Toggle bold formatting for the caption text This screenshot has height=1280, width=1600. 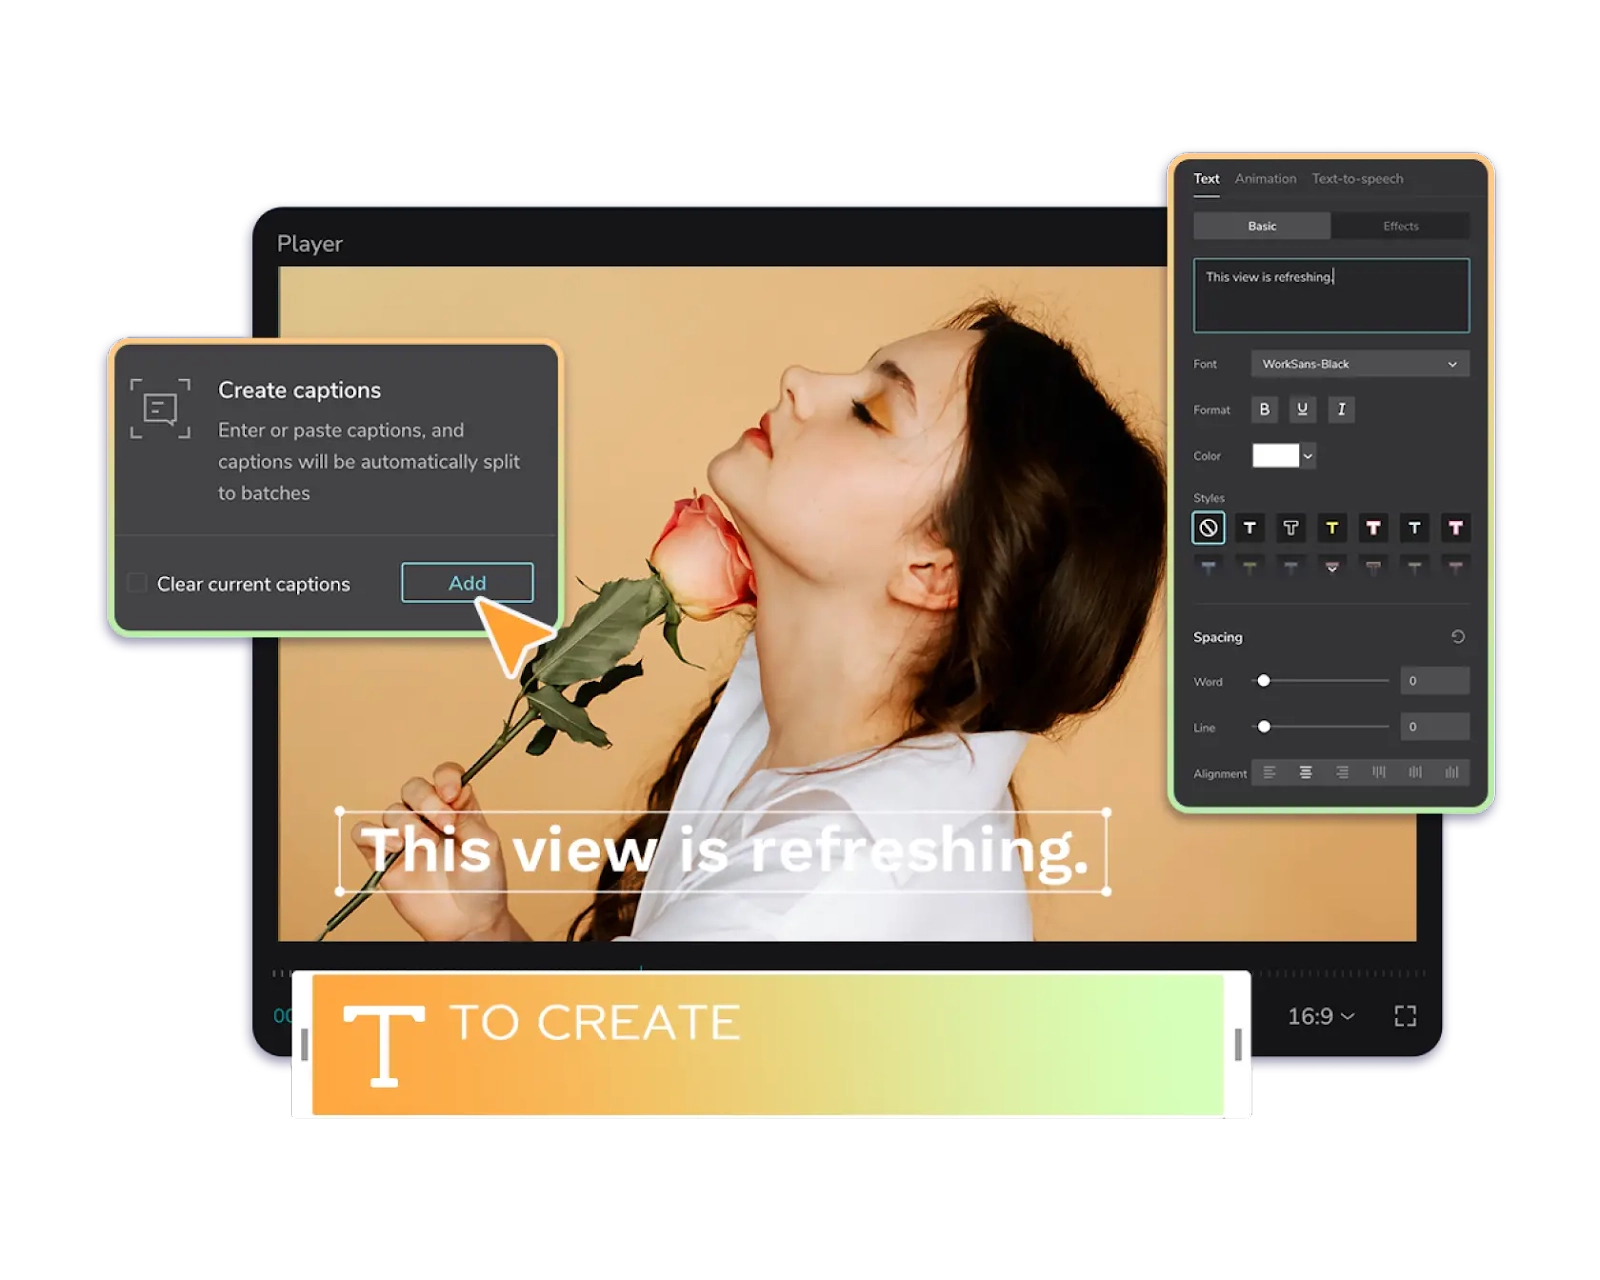(x=1265, y=410)
